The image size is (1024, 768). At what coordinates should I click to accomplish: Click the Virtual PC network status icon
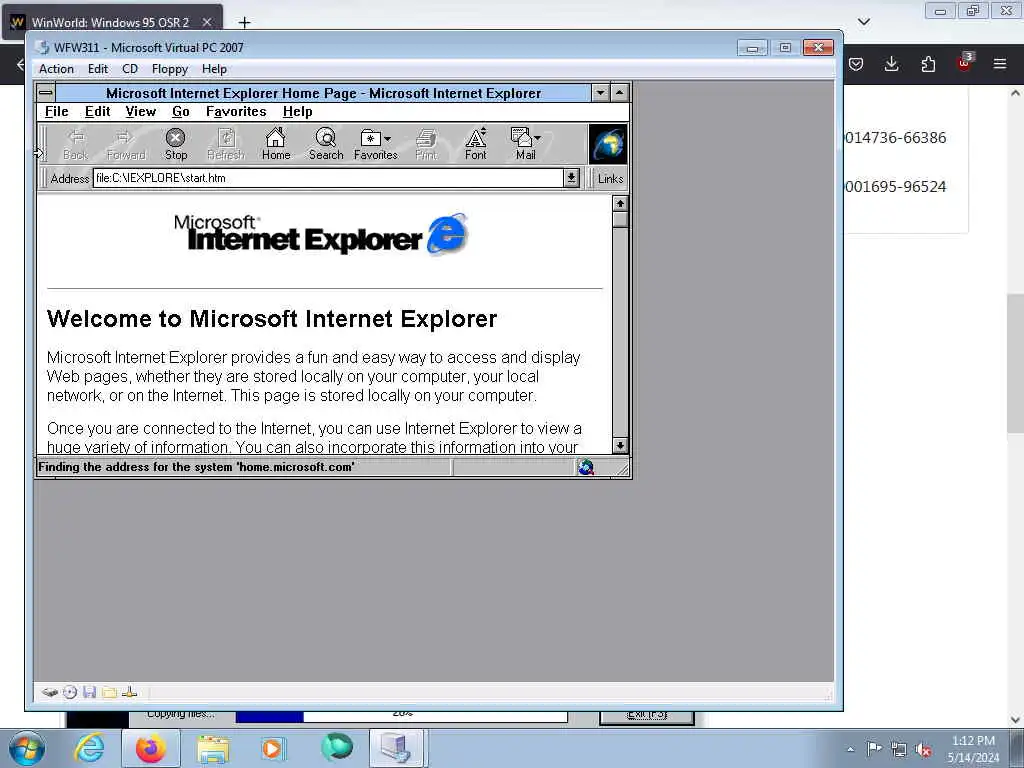(129, 692)
